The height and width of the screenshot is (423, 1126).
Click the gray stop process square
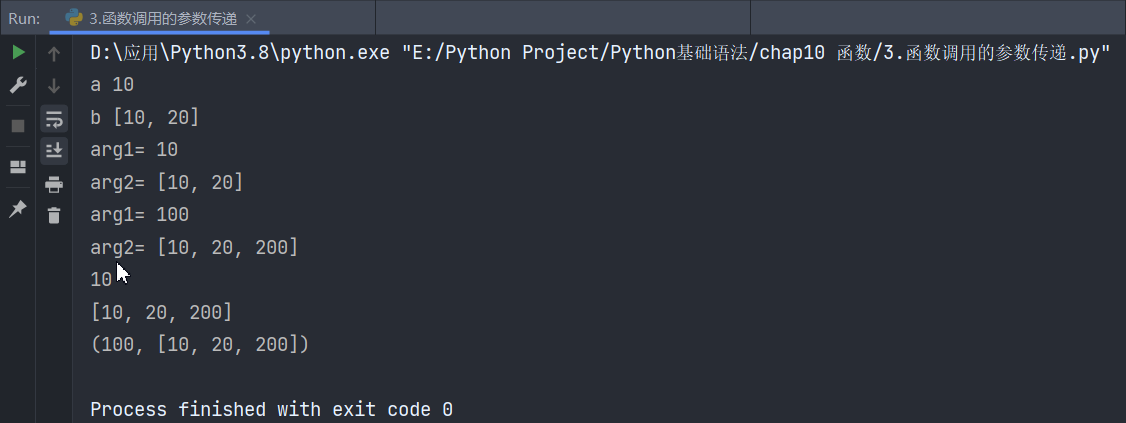18,126
